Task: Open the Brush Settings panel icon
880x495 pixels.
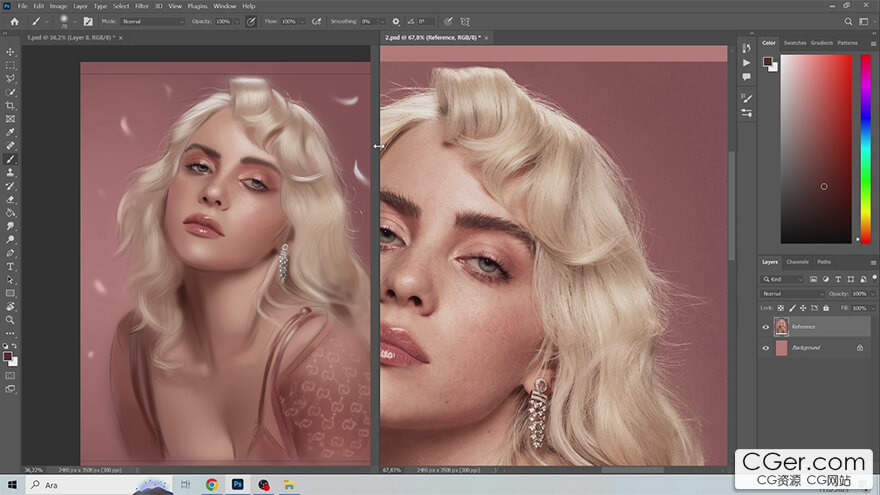Action: pos(746,98)
